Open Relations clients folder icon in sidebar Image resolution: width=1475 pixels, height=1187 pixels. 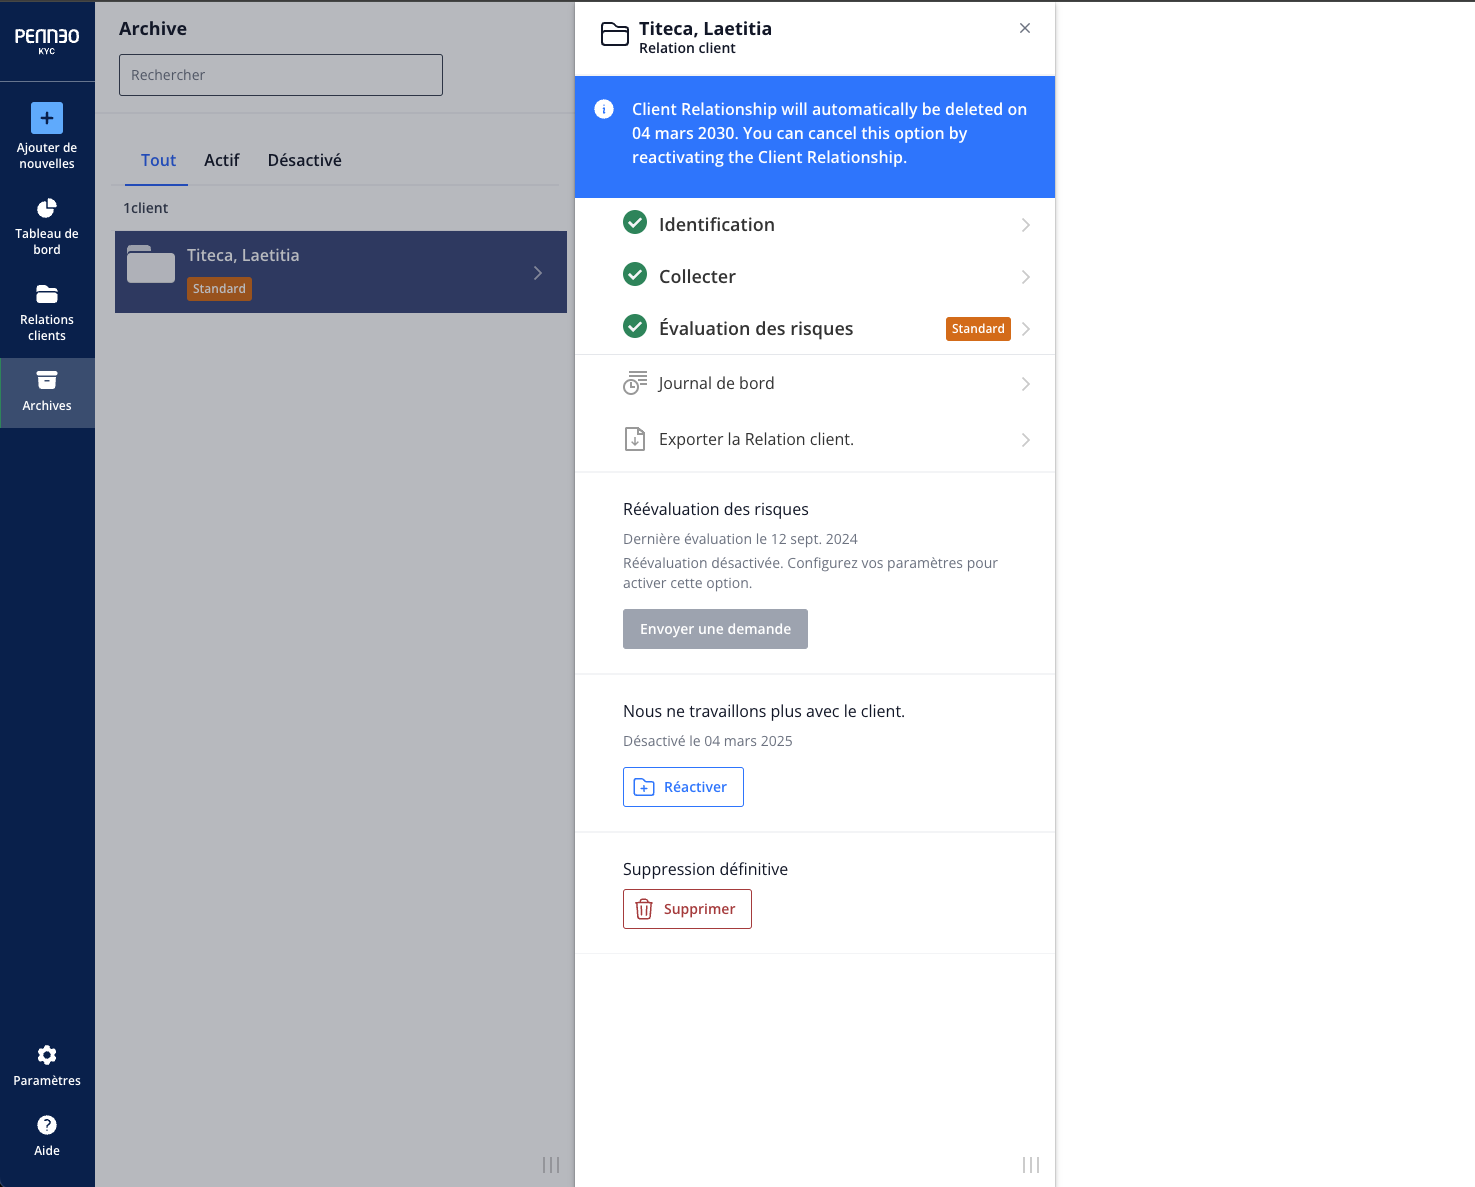pyautogui.click(x=47, y=294)
